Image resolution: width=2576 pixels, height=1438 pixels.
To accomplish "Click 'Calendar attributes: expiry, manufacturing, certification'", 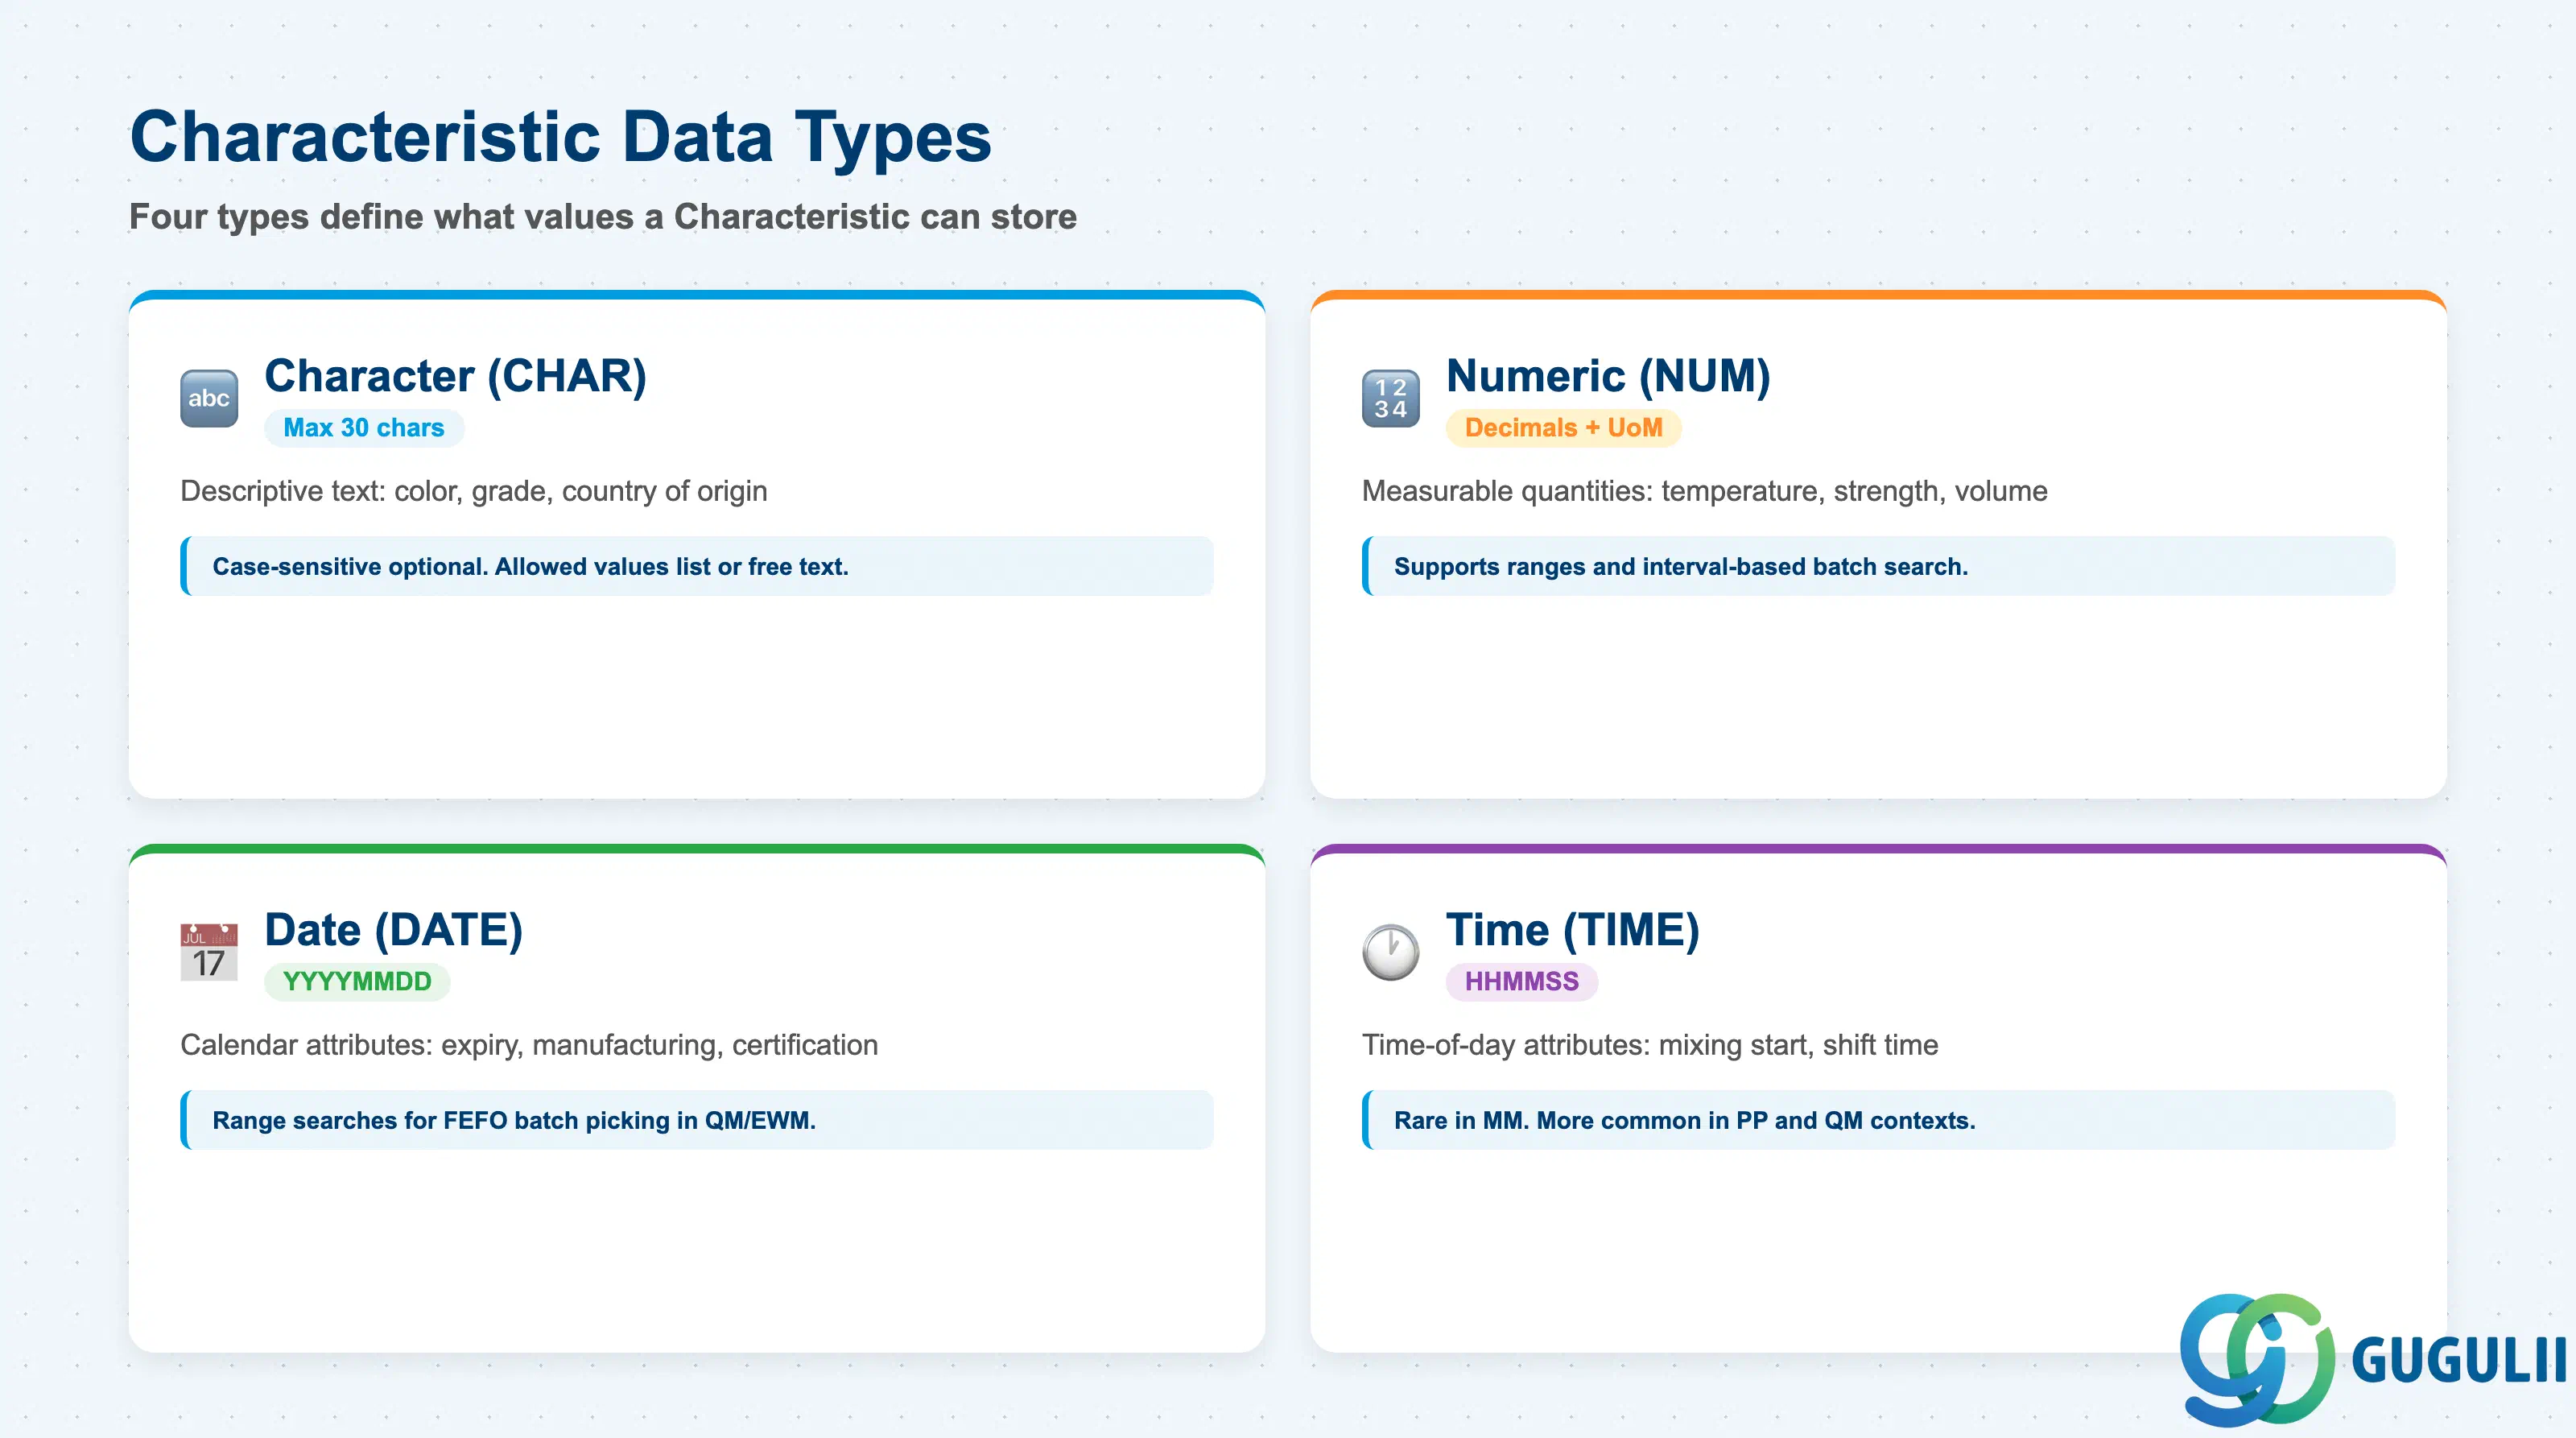I will point(529,1045).
